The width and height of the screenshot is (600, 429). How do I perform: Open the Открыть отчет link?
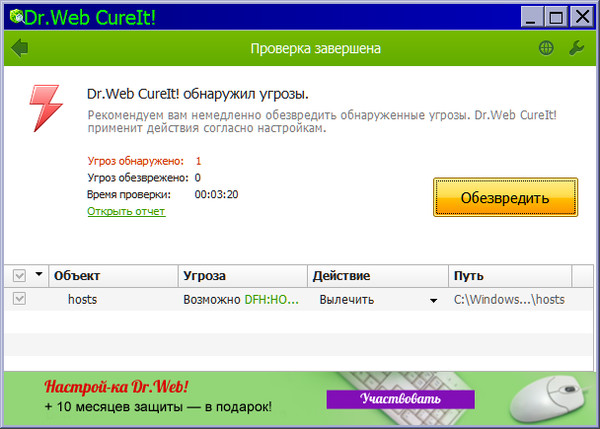pyautogui.click(x=126, y=211)
